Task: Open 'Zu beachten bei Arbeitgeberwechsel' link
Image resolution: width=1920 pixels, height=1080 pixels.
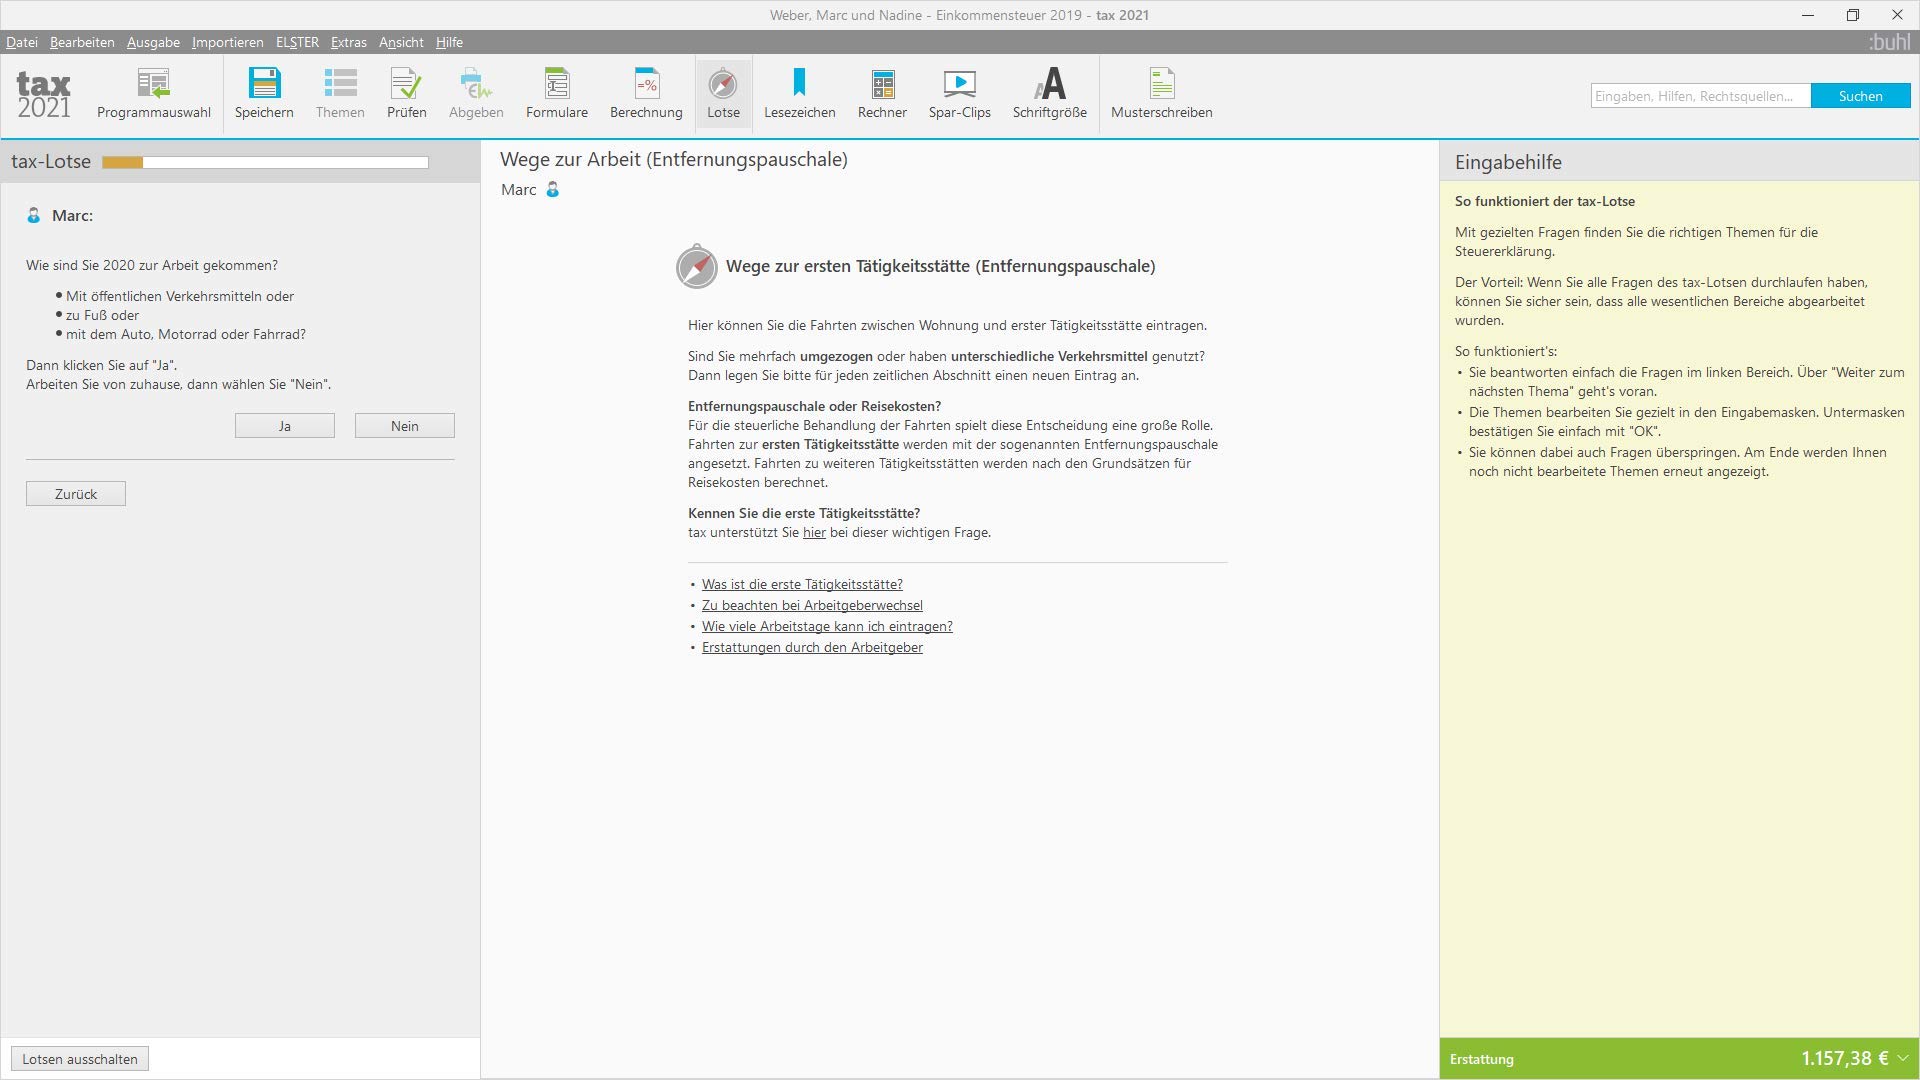Action: pyautogui.click(x=812, y=606)
